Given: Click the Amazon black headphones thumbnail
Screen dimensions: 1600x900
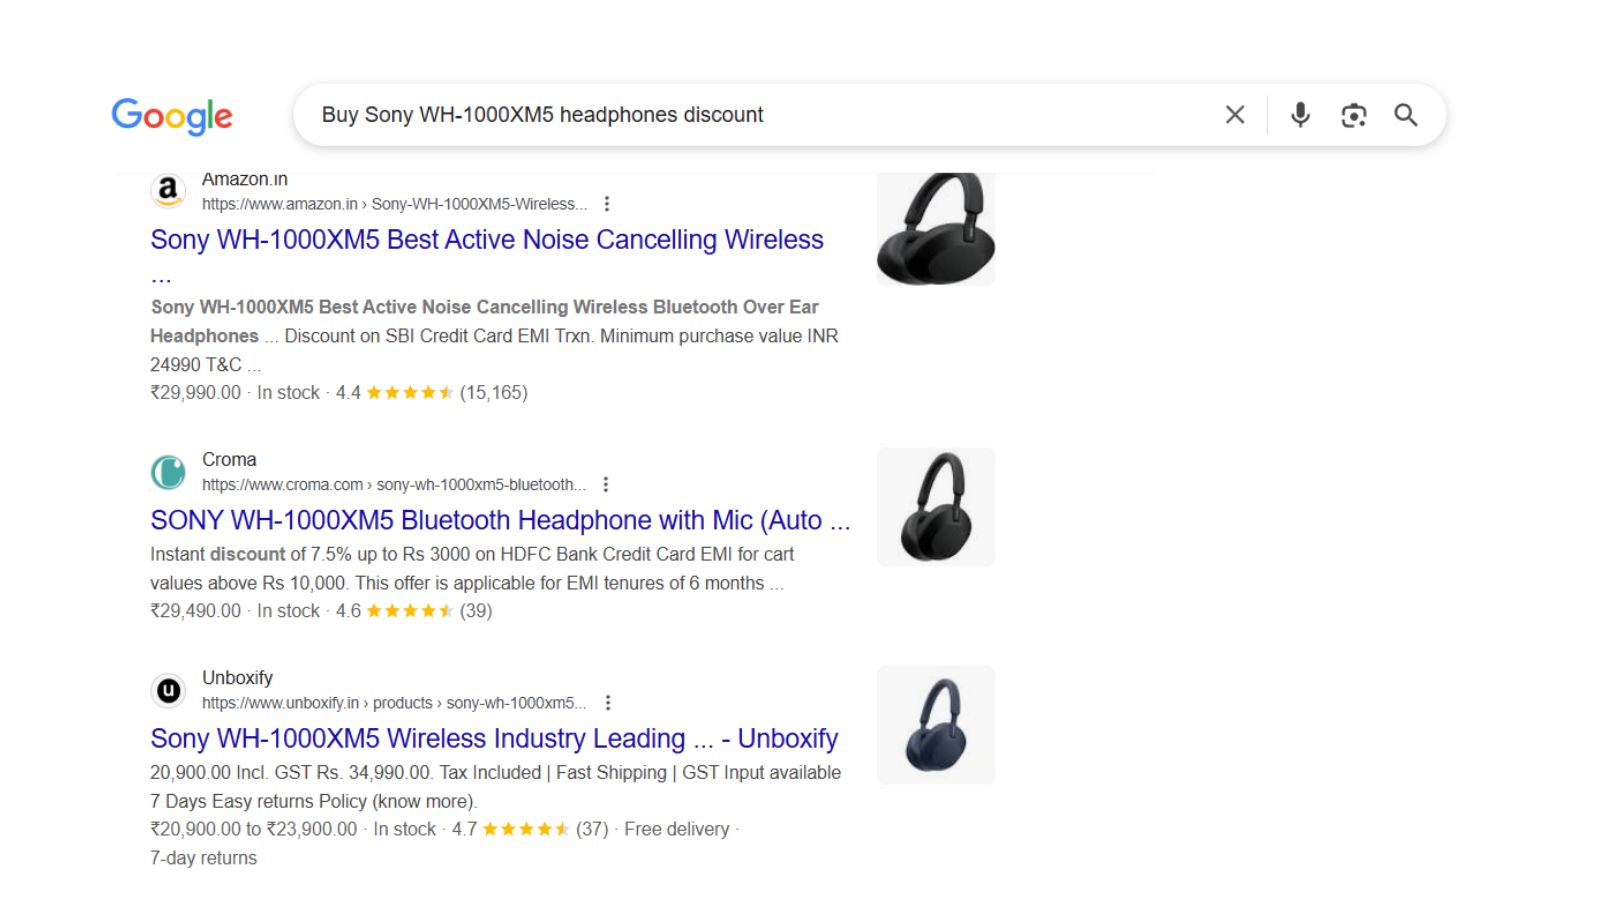Looking at the screenshot, I should pos(936,229).
